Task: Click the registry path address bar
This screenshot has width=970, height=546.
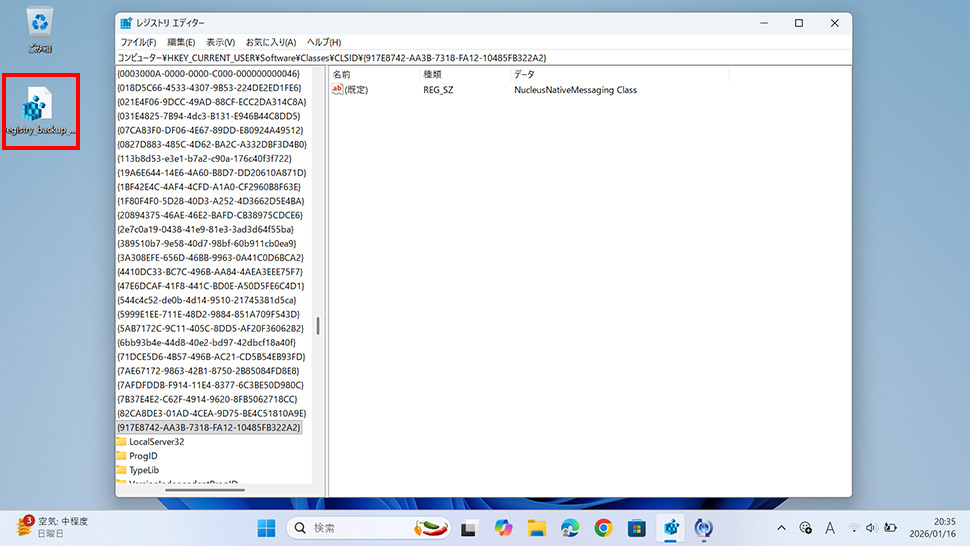Action: (480, 57)
